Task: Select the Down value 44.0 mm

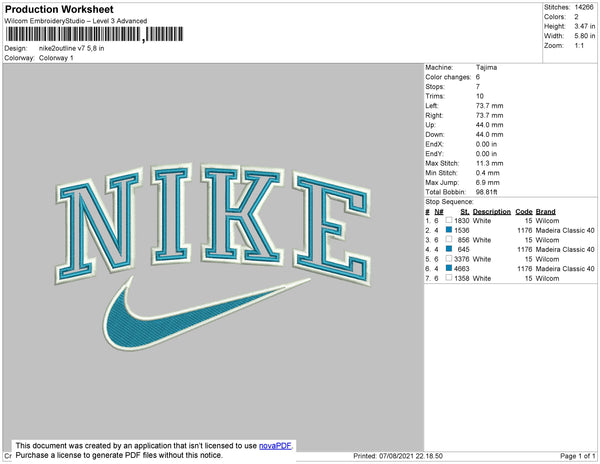Action: pos(489,134)
